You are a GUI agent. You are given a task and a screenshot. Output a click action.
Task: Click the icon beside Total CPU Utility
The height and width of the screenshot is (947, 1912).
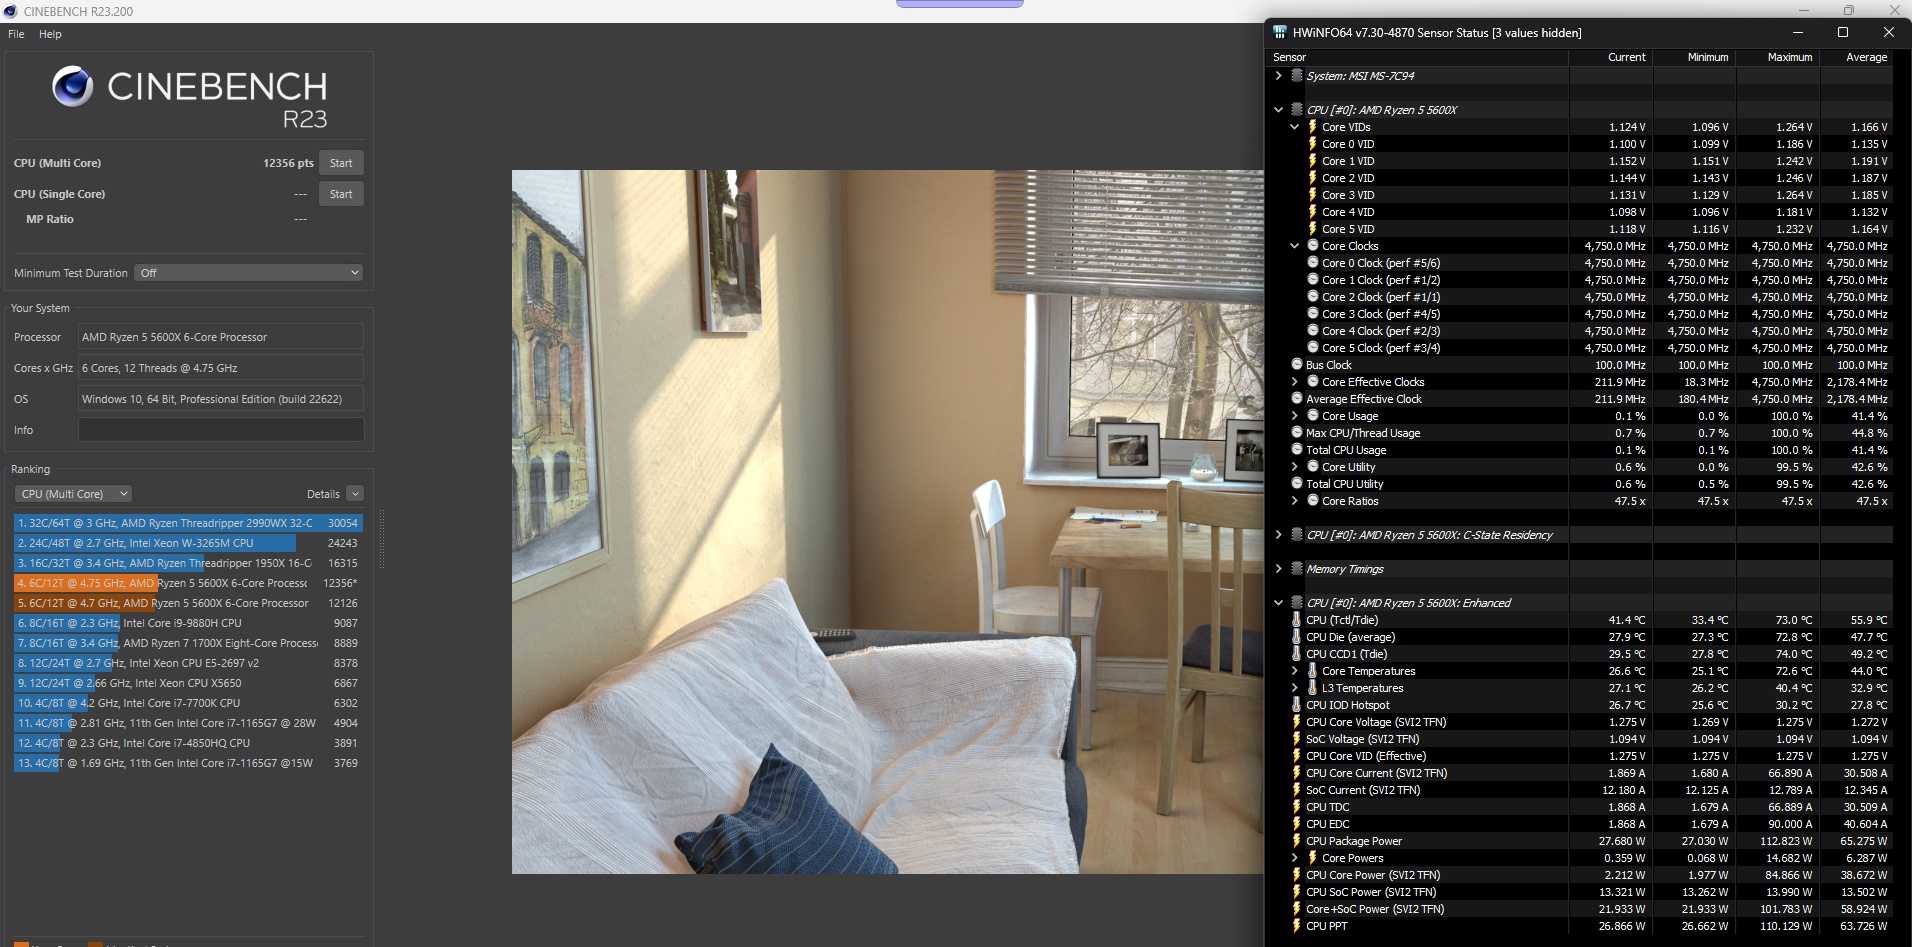click(1297, 484)
